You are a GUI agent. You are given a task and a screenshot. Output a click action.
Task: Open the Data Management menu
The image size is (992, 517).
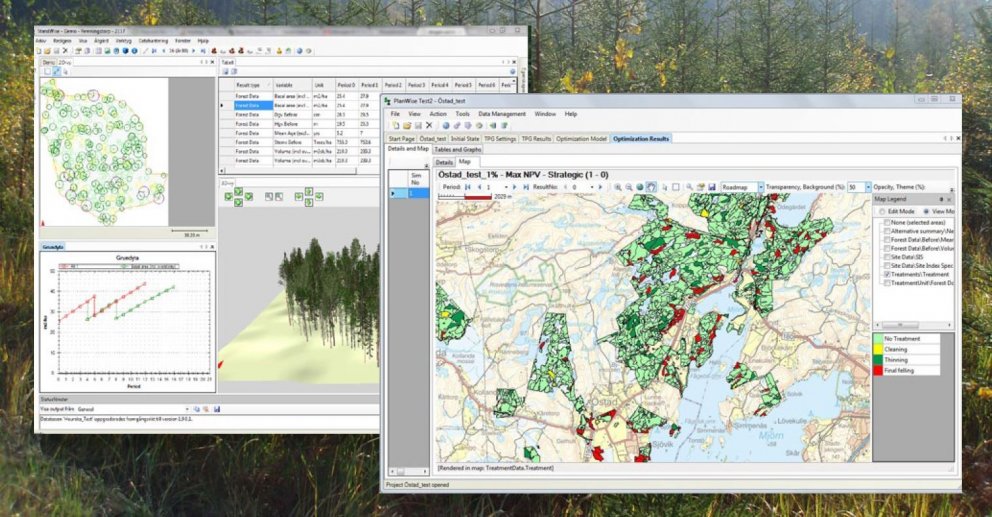(501, 114)
